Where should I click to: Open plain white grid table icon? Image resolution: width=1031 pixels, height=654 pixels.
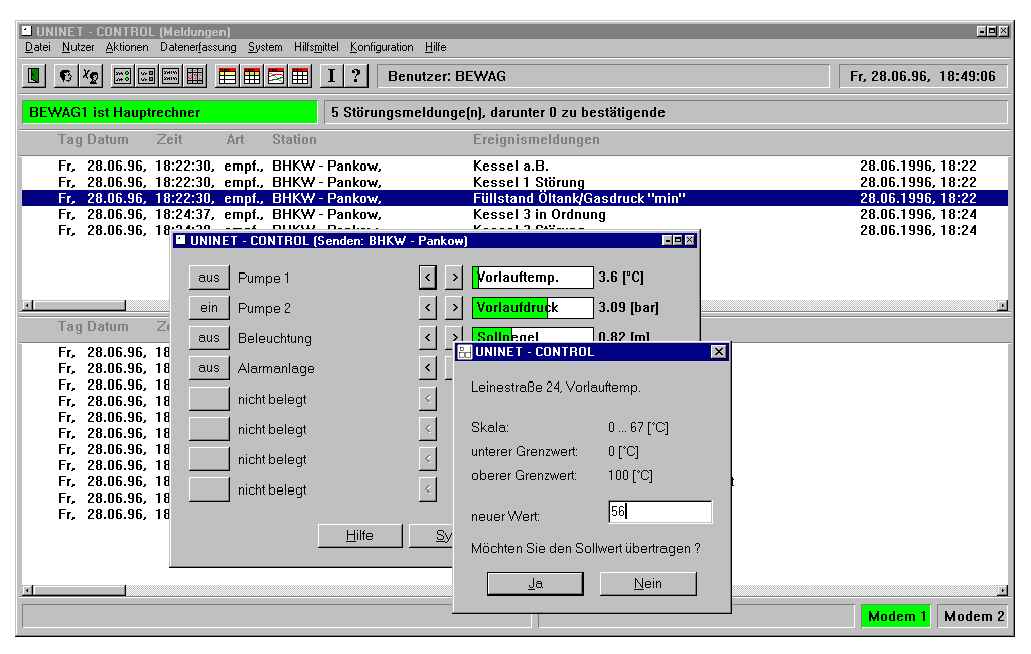300,76
